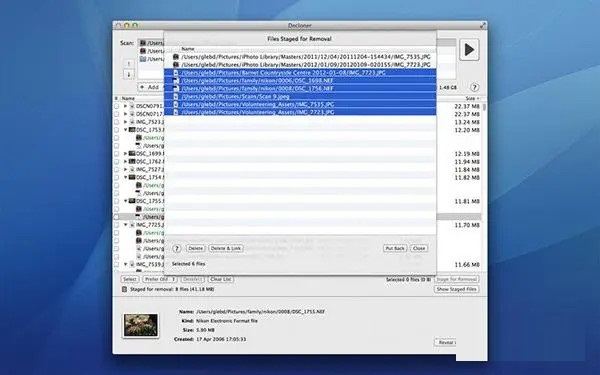Click the Add button under Scan list

point(151,87)
